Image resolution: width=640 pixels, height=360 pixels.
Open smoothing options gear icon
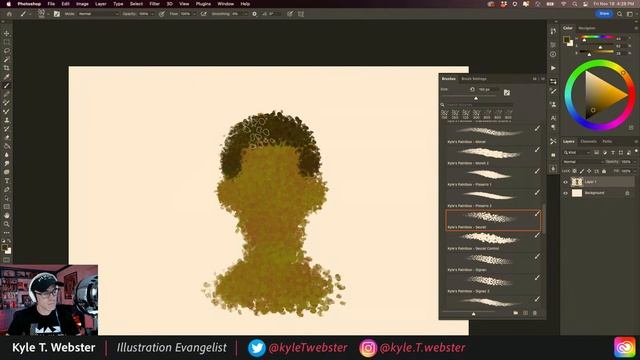click(254, 14)
